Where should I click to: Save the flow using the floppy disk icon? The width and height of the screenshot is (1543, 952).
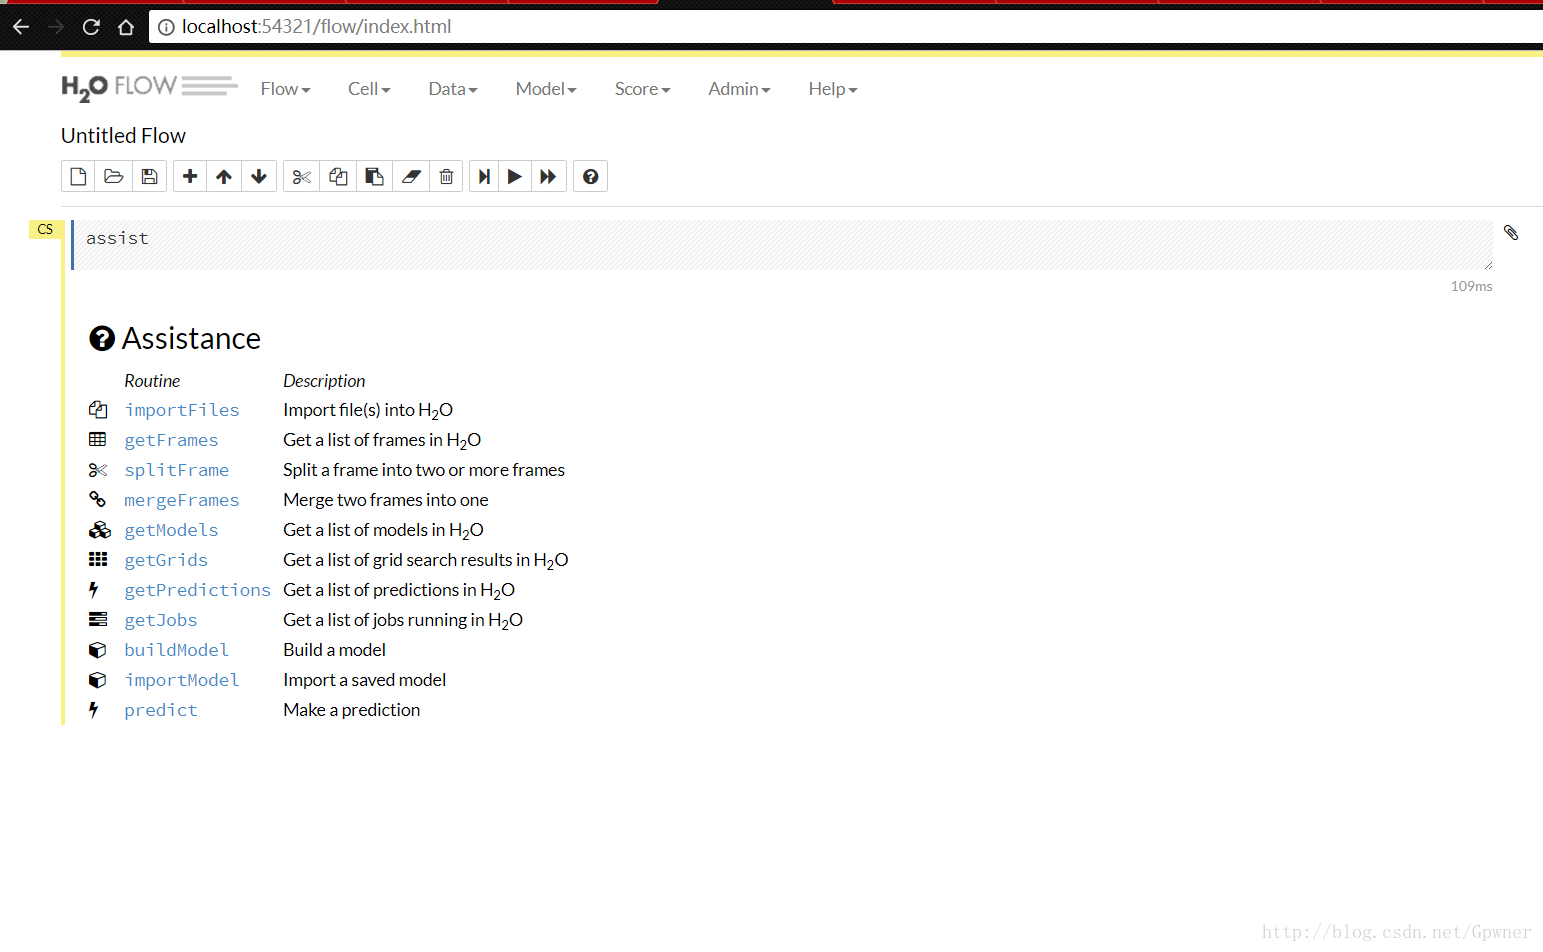click(149, 177)
